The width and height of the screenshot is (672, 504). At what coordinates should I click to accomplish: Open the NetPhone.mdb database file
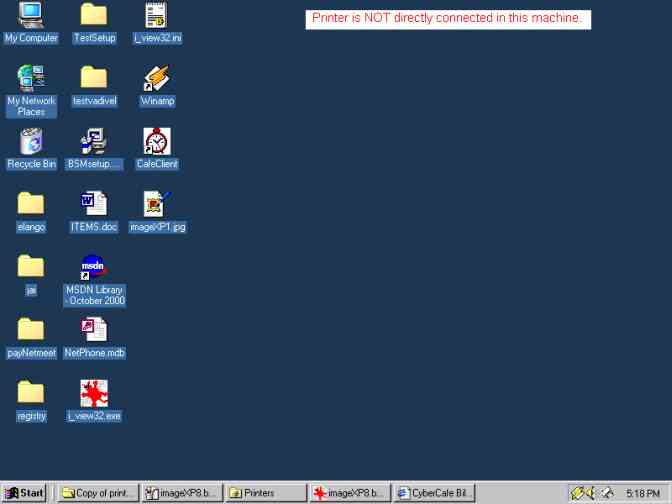coord(94,331)
